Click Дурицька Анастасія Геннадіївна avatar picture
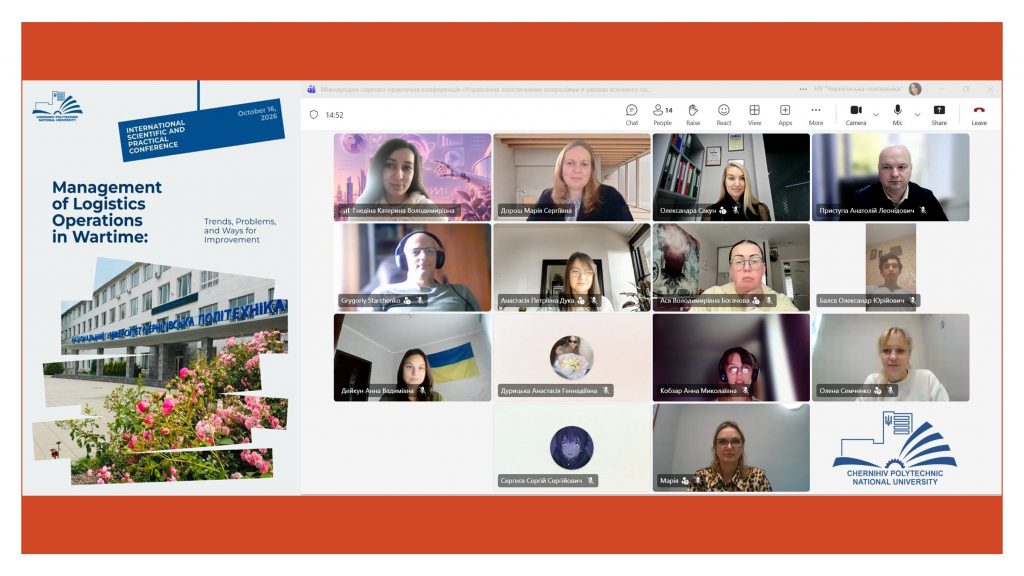Image resolution: width=1024 pixels, height=576 pixels. (571, 357)
